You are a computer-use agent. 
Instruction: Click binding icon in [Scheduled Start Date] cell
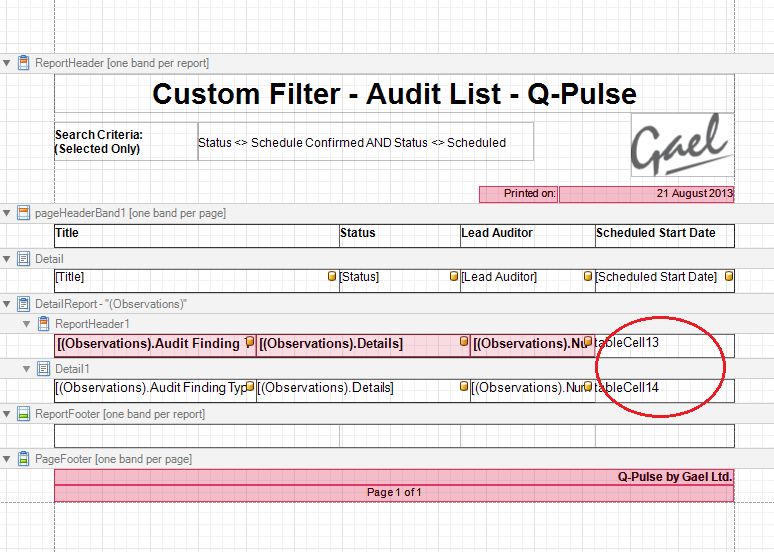click(729, 276)
